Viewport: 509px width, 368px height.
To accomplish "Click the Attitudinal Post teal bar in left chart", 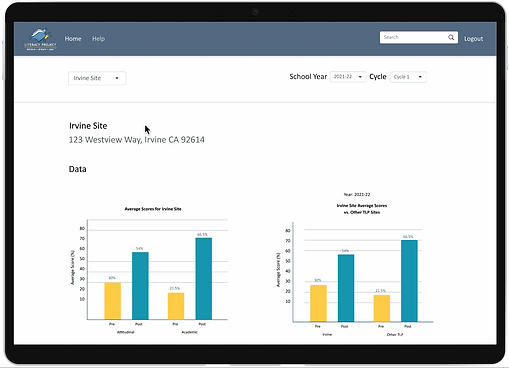I will click(x=140, y=286).
